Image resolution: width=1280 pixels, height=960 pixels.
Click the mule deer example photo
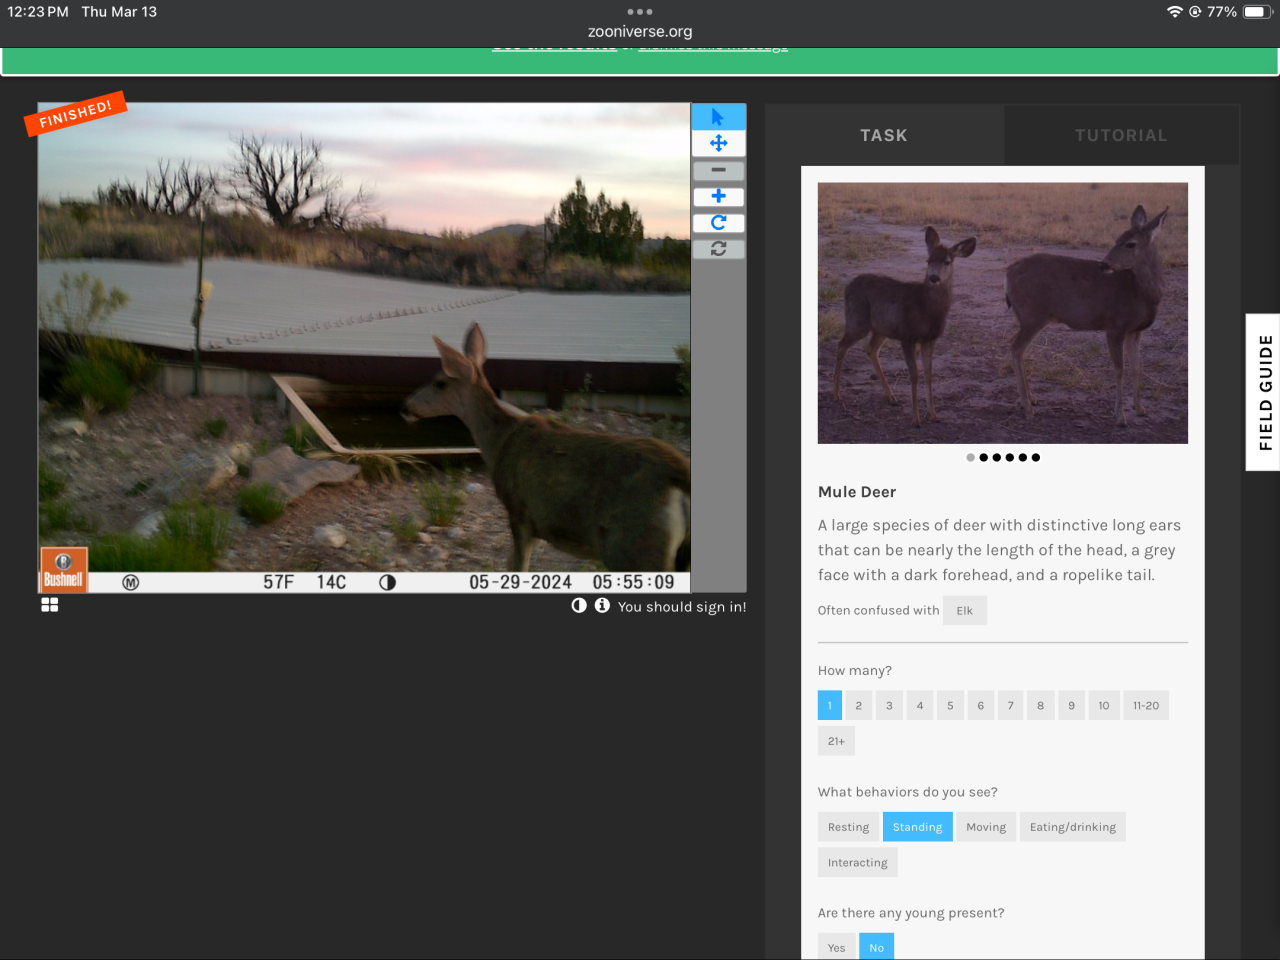click(x=1002, y=313)
